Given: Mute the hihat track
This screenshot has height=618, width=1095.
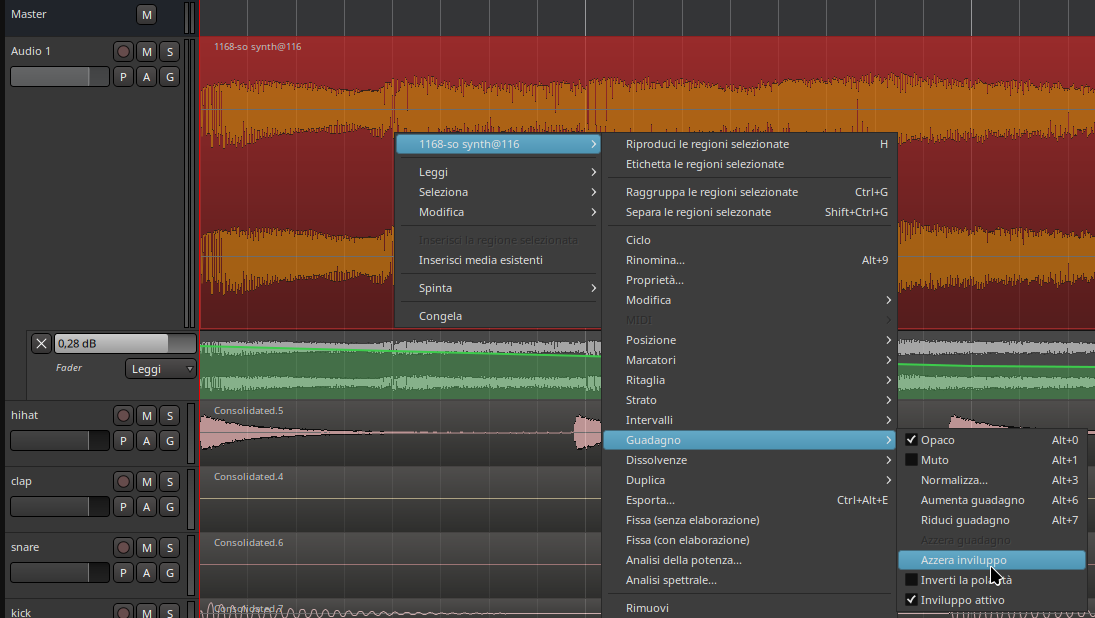Looking at the screenshot, I should (x=147, y=415).
